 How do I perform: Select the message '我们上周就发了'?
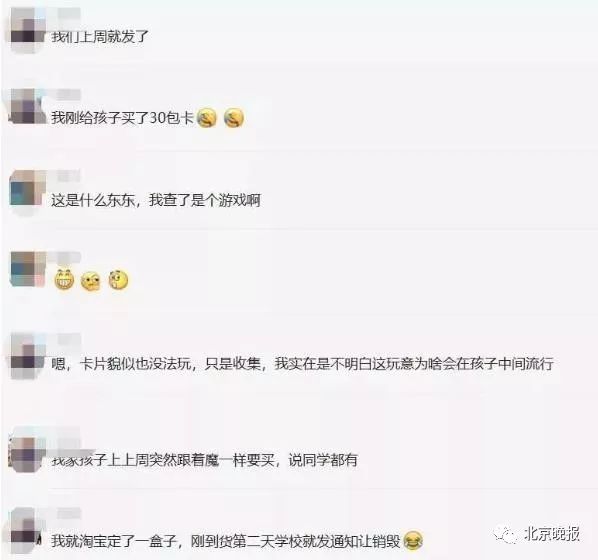(x=100, y=37)
